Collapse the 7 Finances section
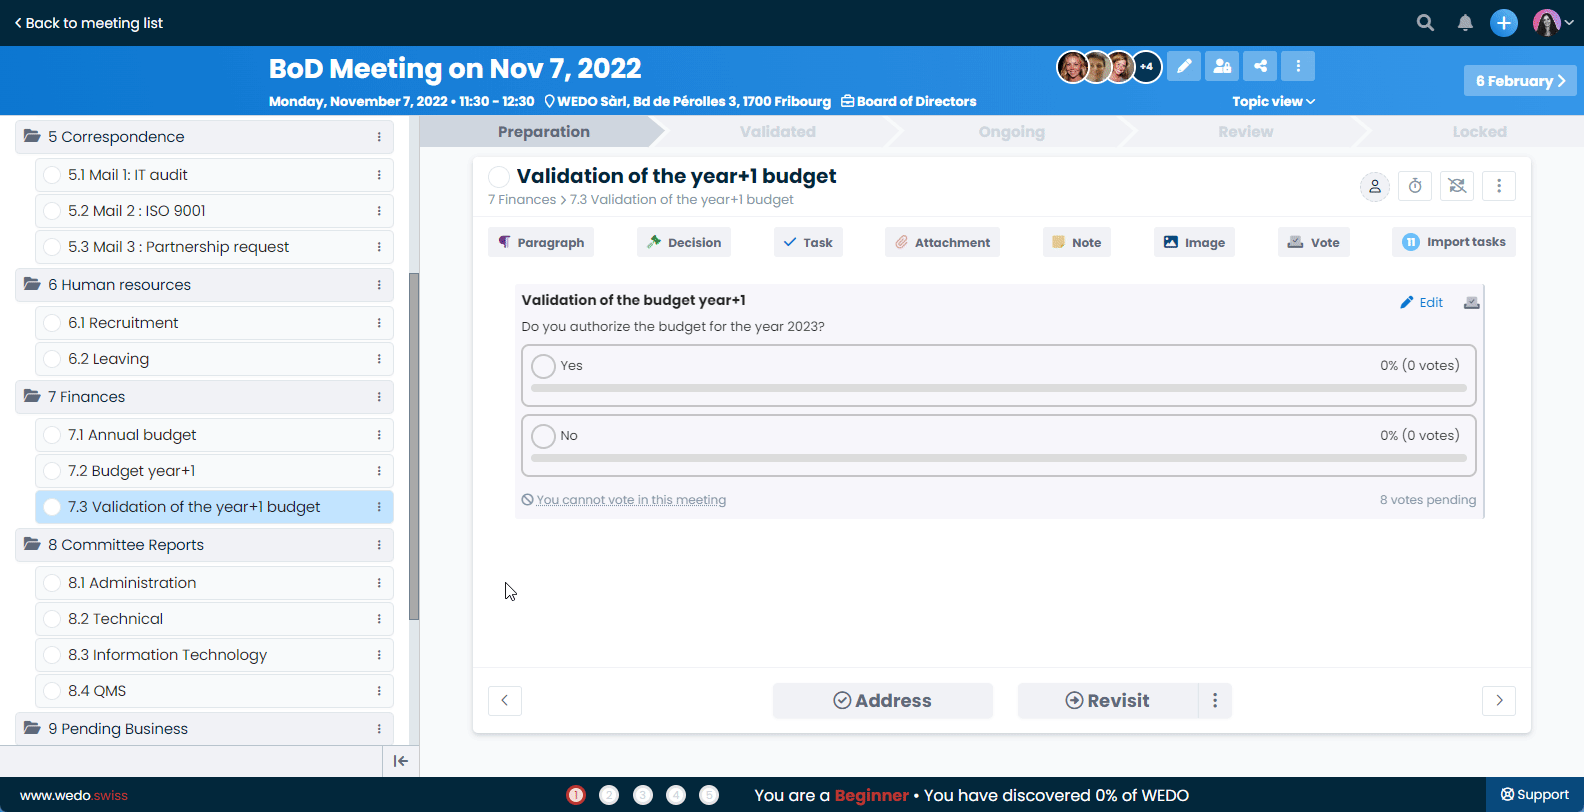The width and height of the screenshot is (1584, 812). click(x=33, y=396)
